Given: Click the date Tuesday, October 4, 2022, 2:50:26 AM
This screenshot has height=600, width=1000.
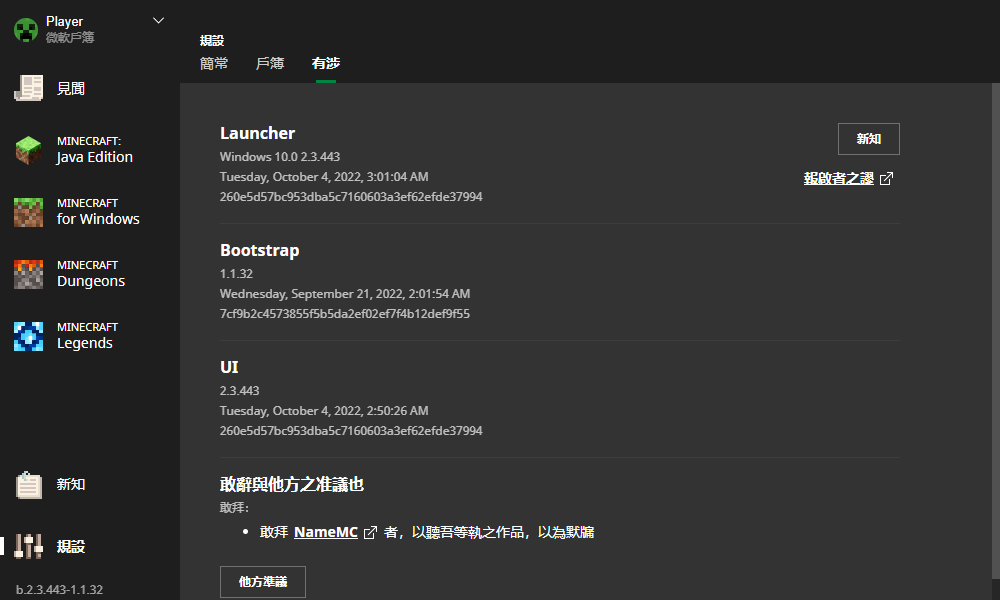Looking at the screenshot, I should click(324, 411).
